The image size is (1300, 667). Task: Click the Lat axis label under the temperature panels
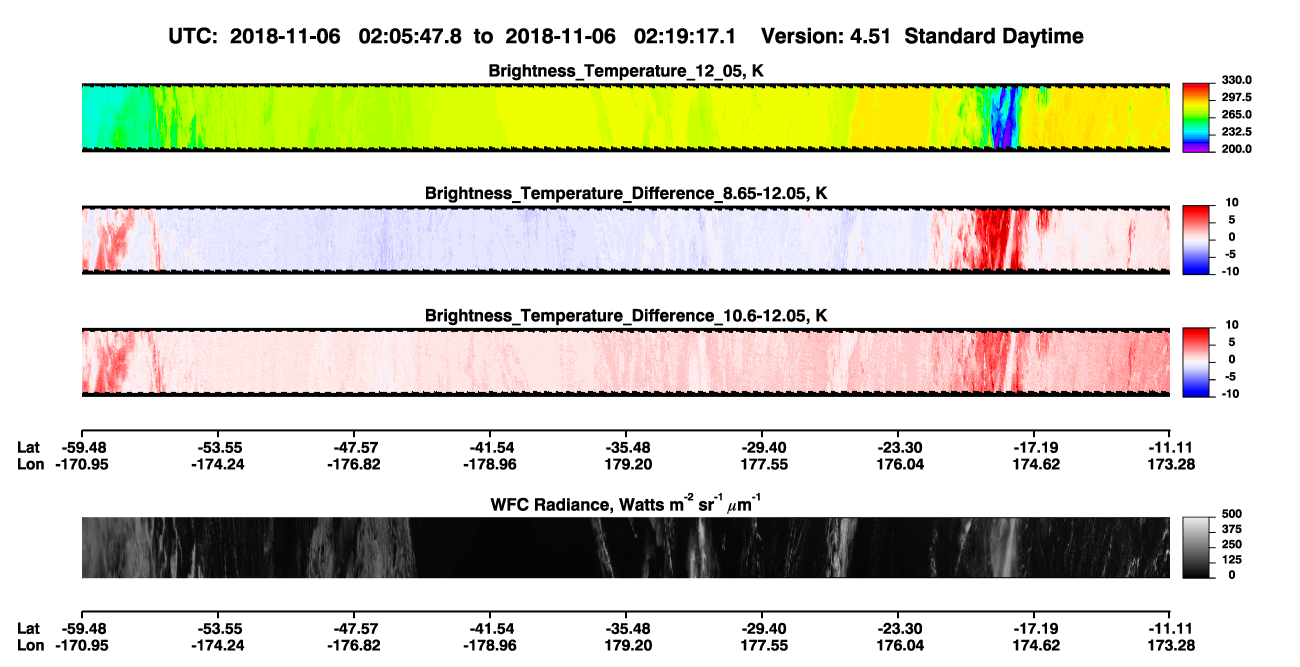pos(29,447)
